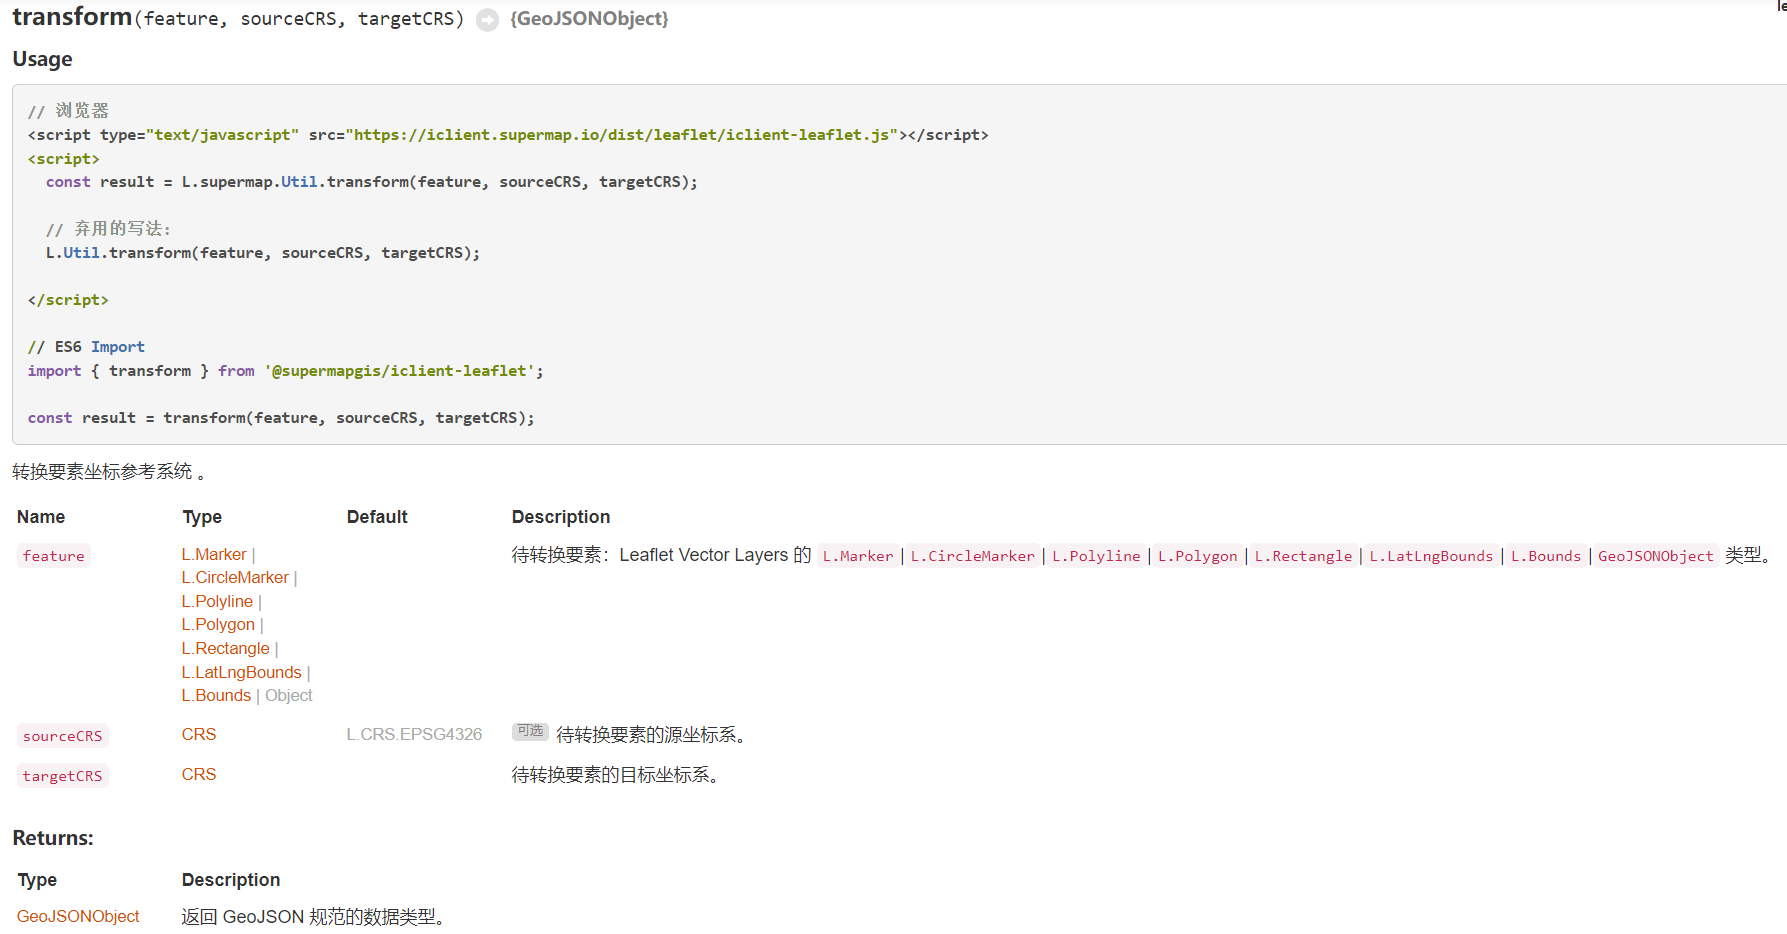Click the // 浏览器 comment in code block
Screen dimensions: 1787x934
68,111
